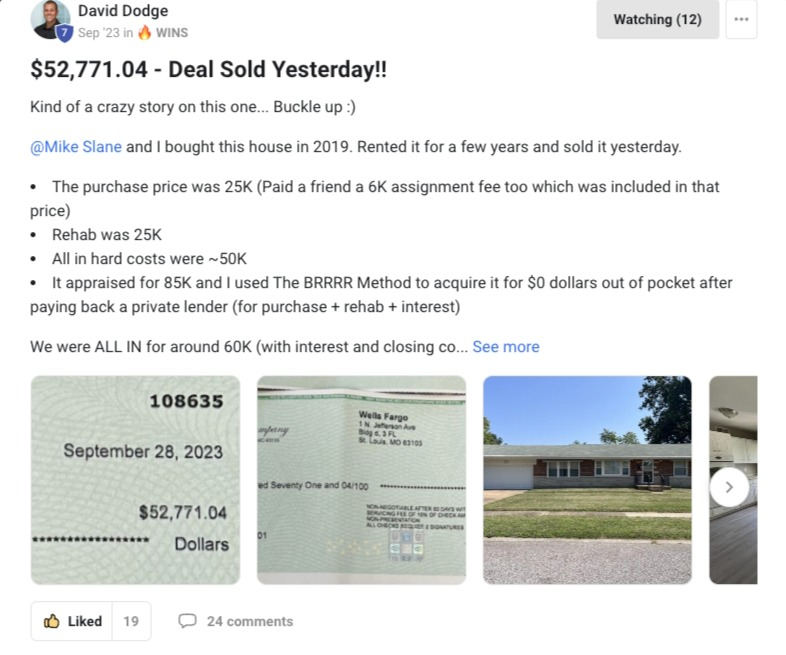Click the speech bubble comments icon

tap(187, 621)
